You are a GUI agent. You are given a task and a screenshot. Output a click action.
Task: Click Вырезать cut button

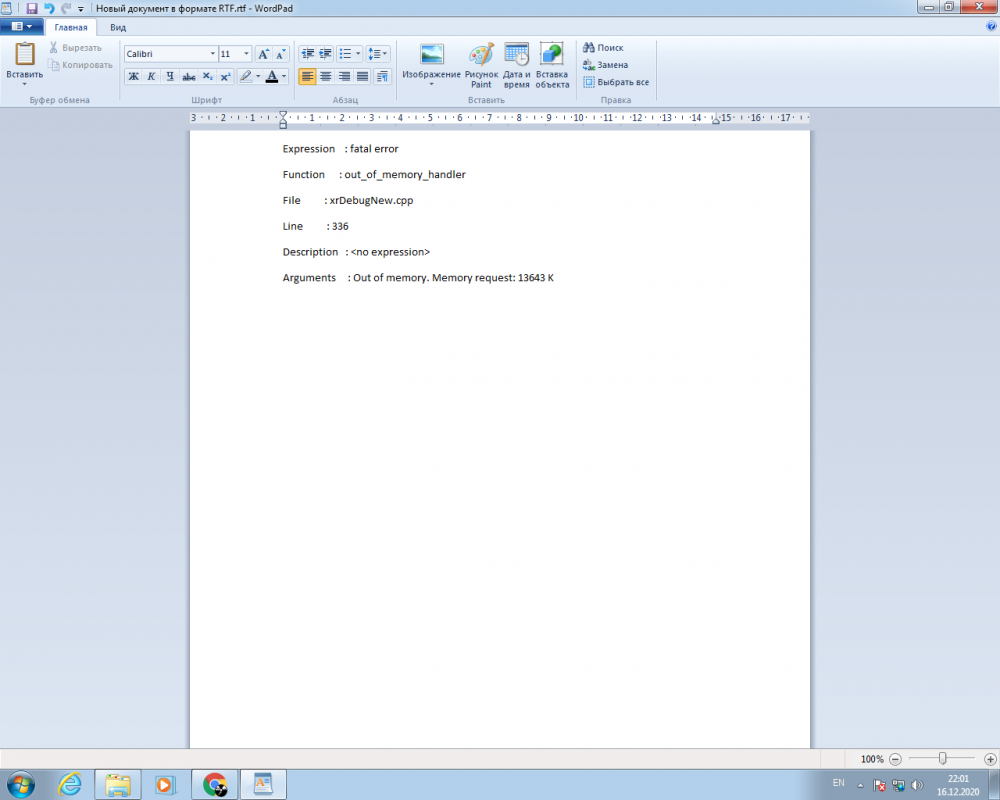pos(75,48)
